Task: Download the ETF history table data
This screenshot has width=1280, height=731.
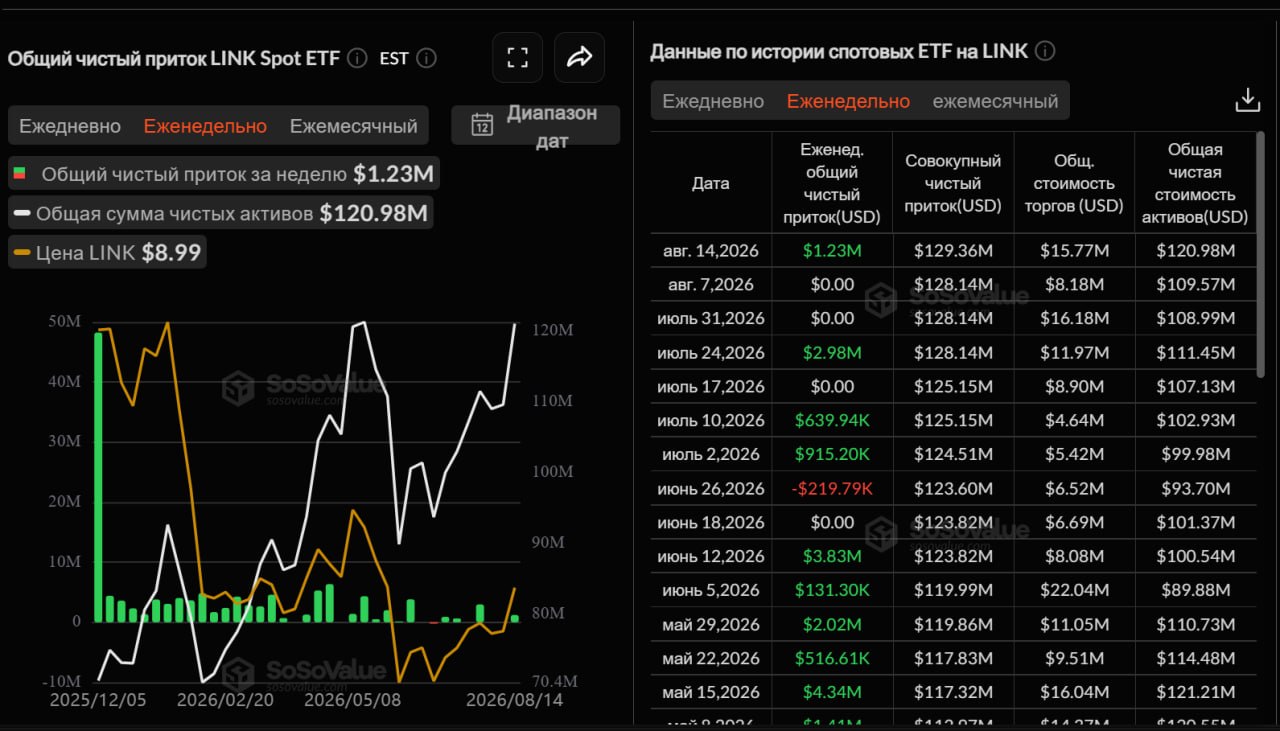Action: coord(1248,100)
